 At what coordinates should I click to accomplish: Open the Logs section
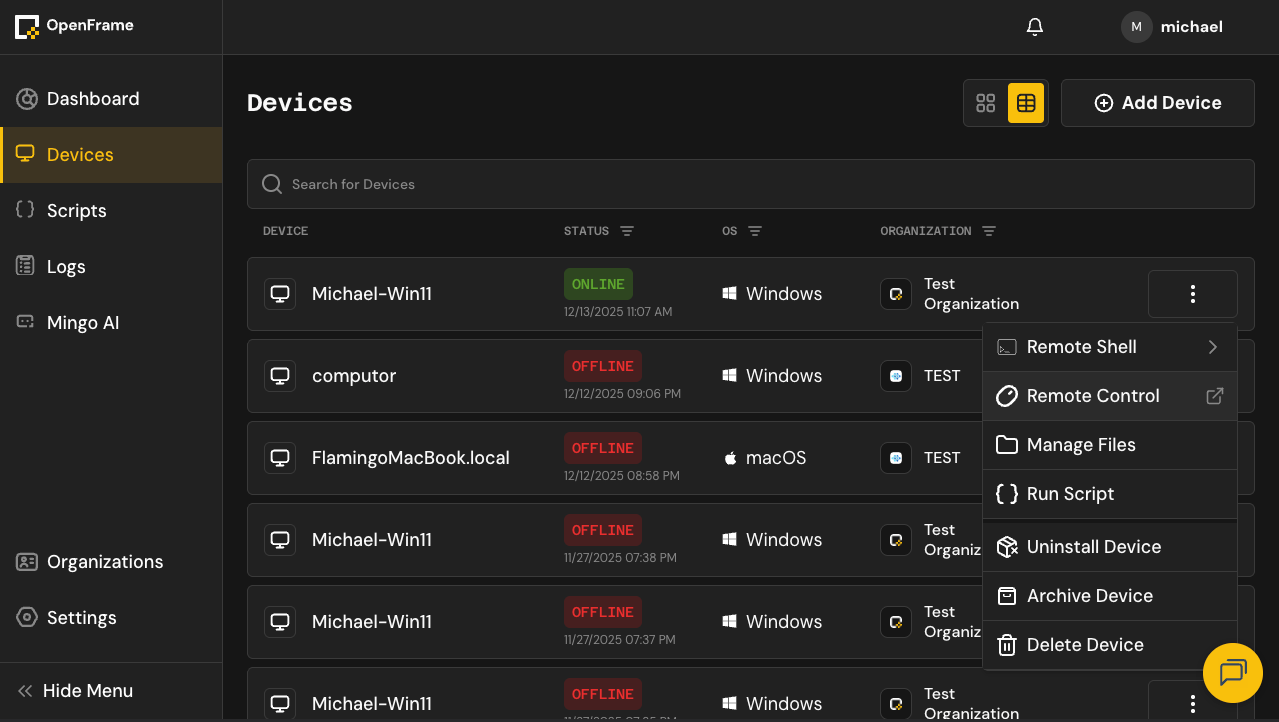pos(111,267)
